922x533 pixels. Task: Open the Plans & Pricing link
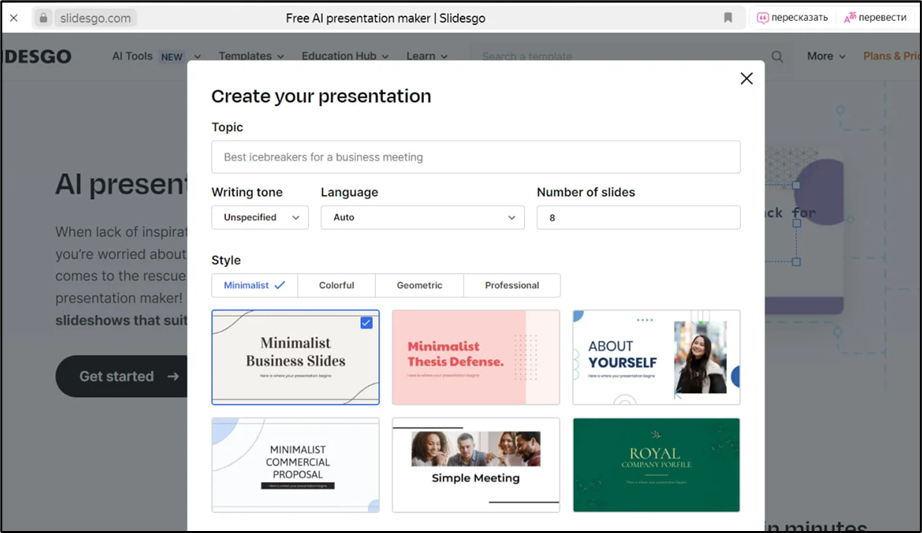click(890, 57)
